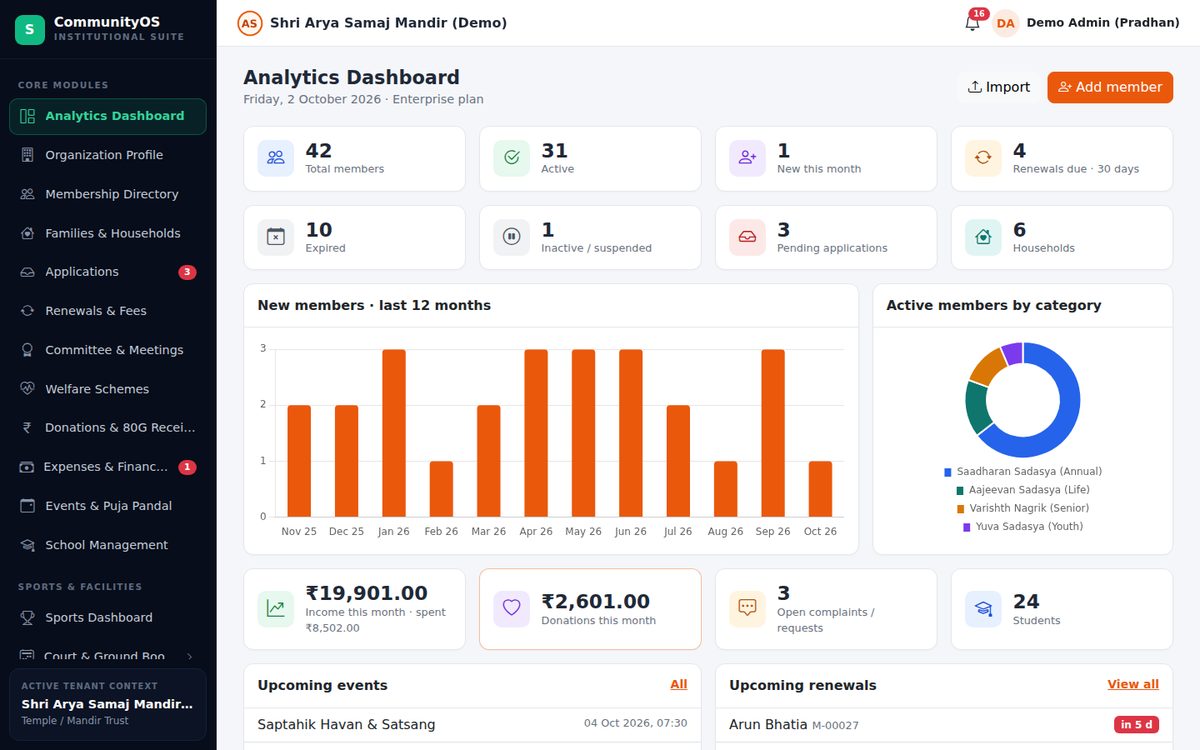The height and width of the screenshot is (750, 1200).
Task: Open Applications in the sidebar
Action: 108,272
